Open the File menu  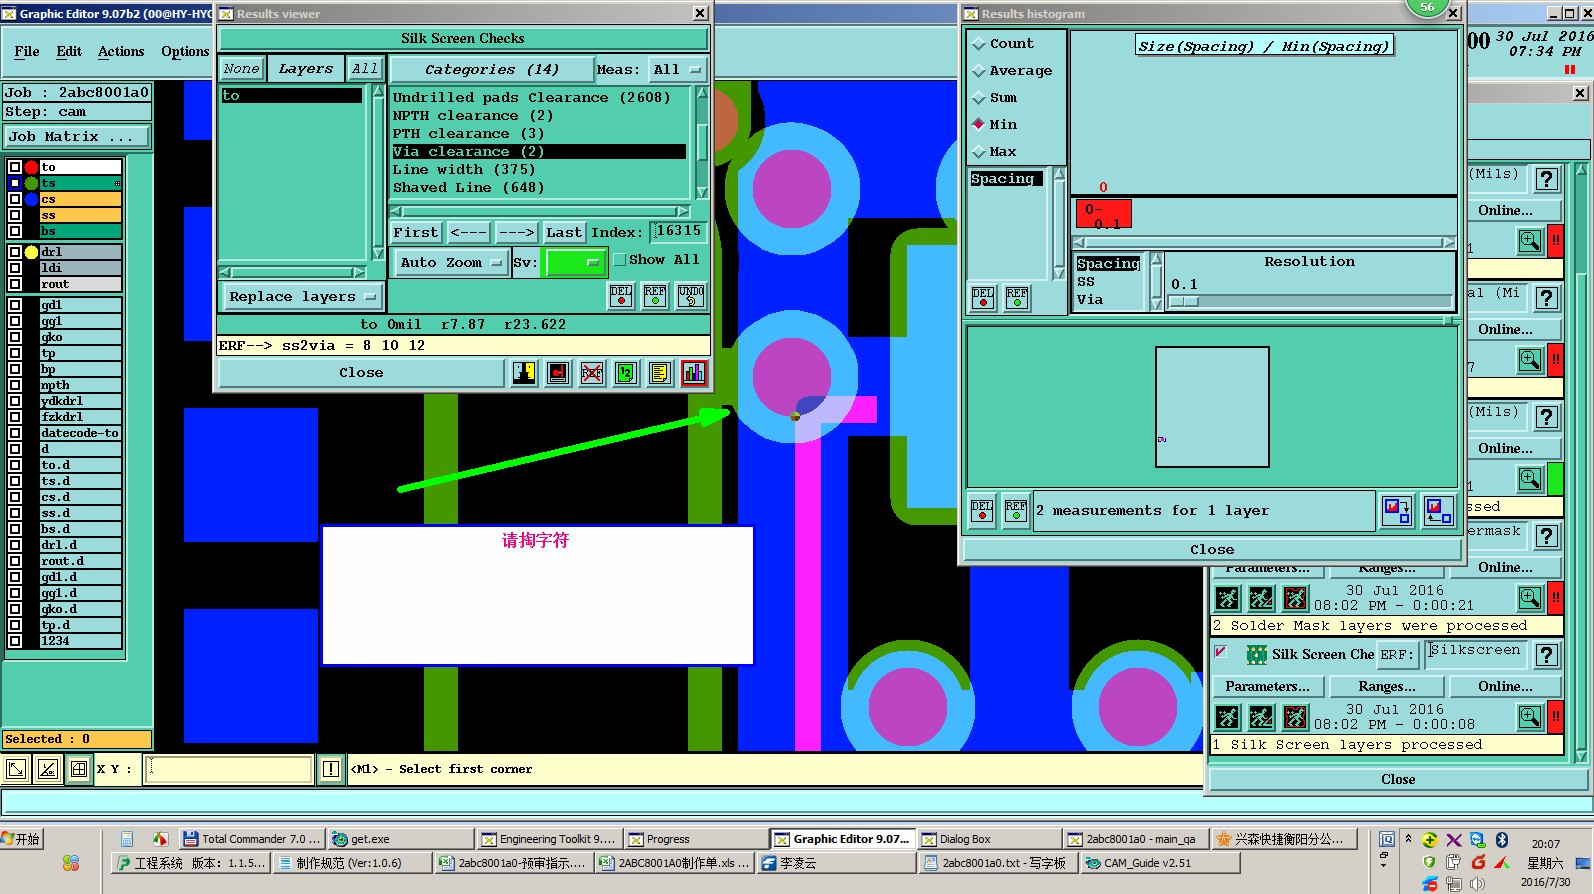point(27,52)
